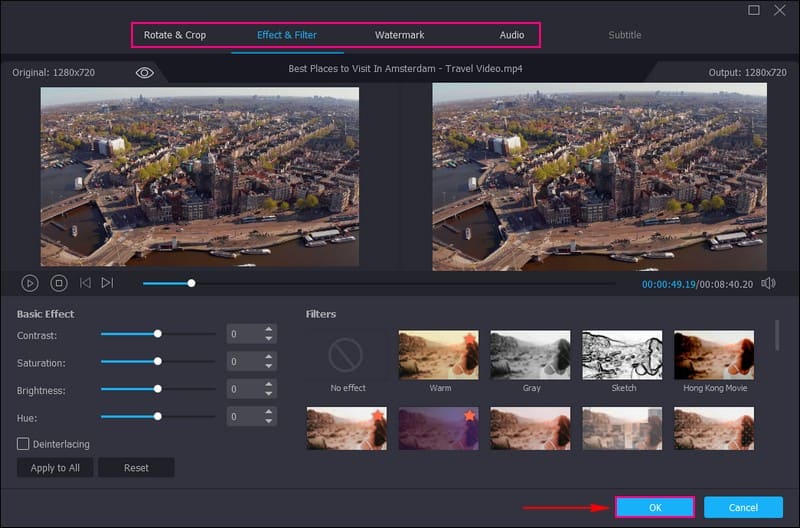Image resolution: width=800 pixels, height=528 pixels.
Task: Click the Play button
Action: click(x=30, y=283)
